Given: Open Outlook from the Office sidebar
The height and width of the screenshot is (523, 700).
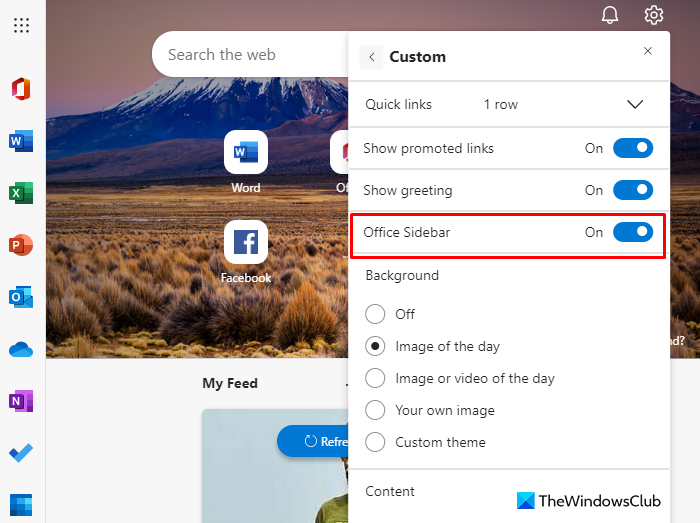Looking at the screenshot, I should pyautogui.click(x=21, y=297).
